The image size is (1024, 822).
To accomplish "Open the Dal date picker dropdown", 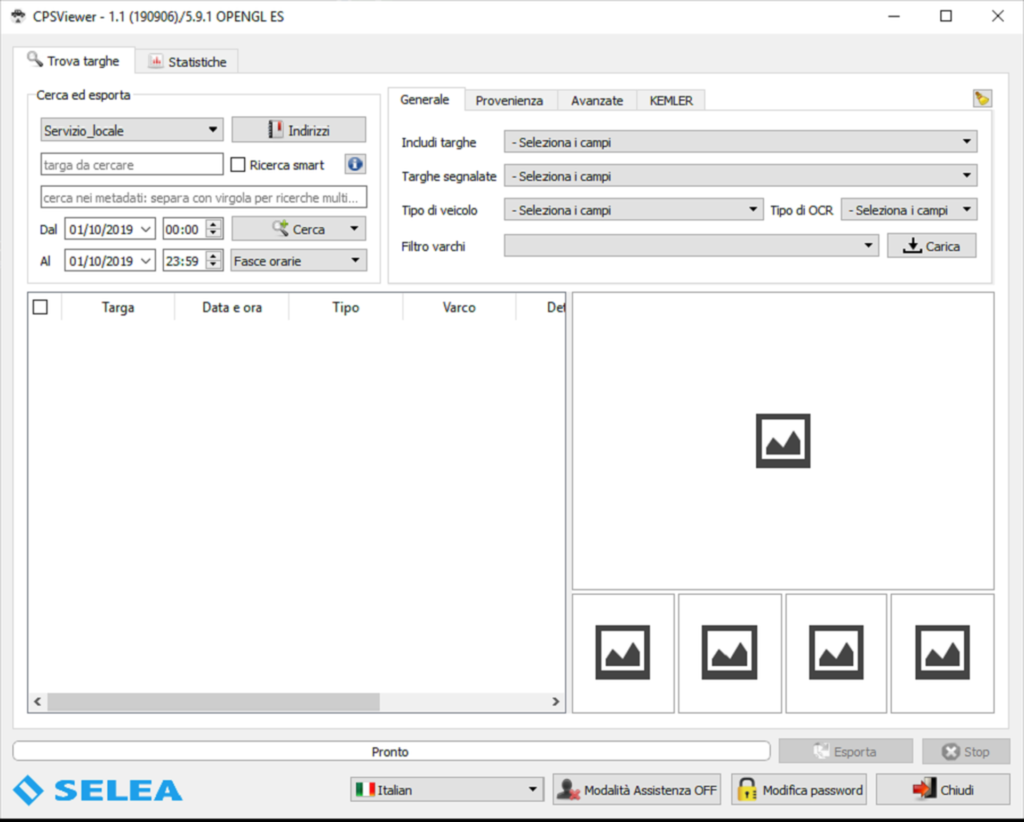I will coord(146,229).
